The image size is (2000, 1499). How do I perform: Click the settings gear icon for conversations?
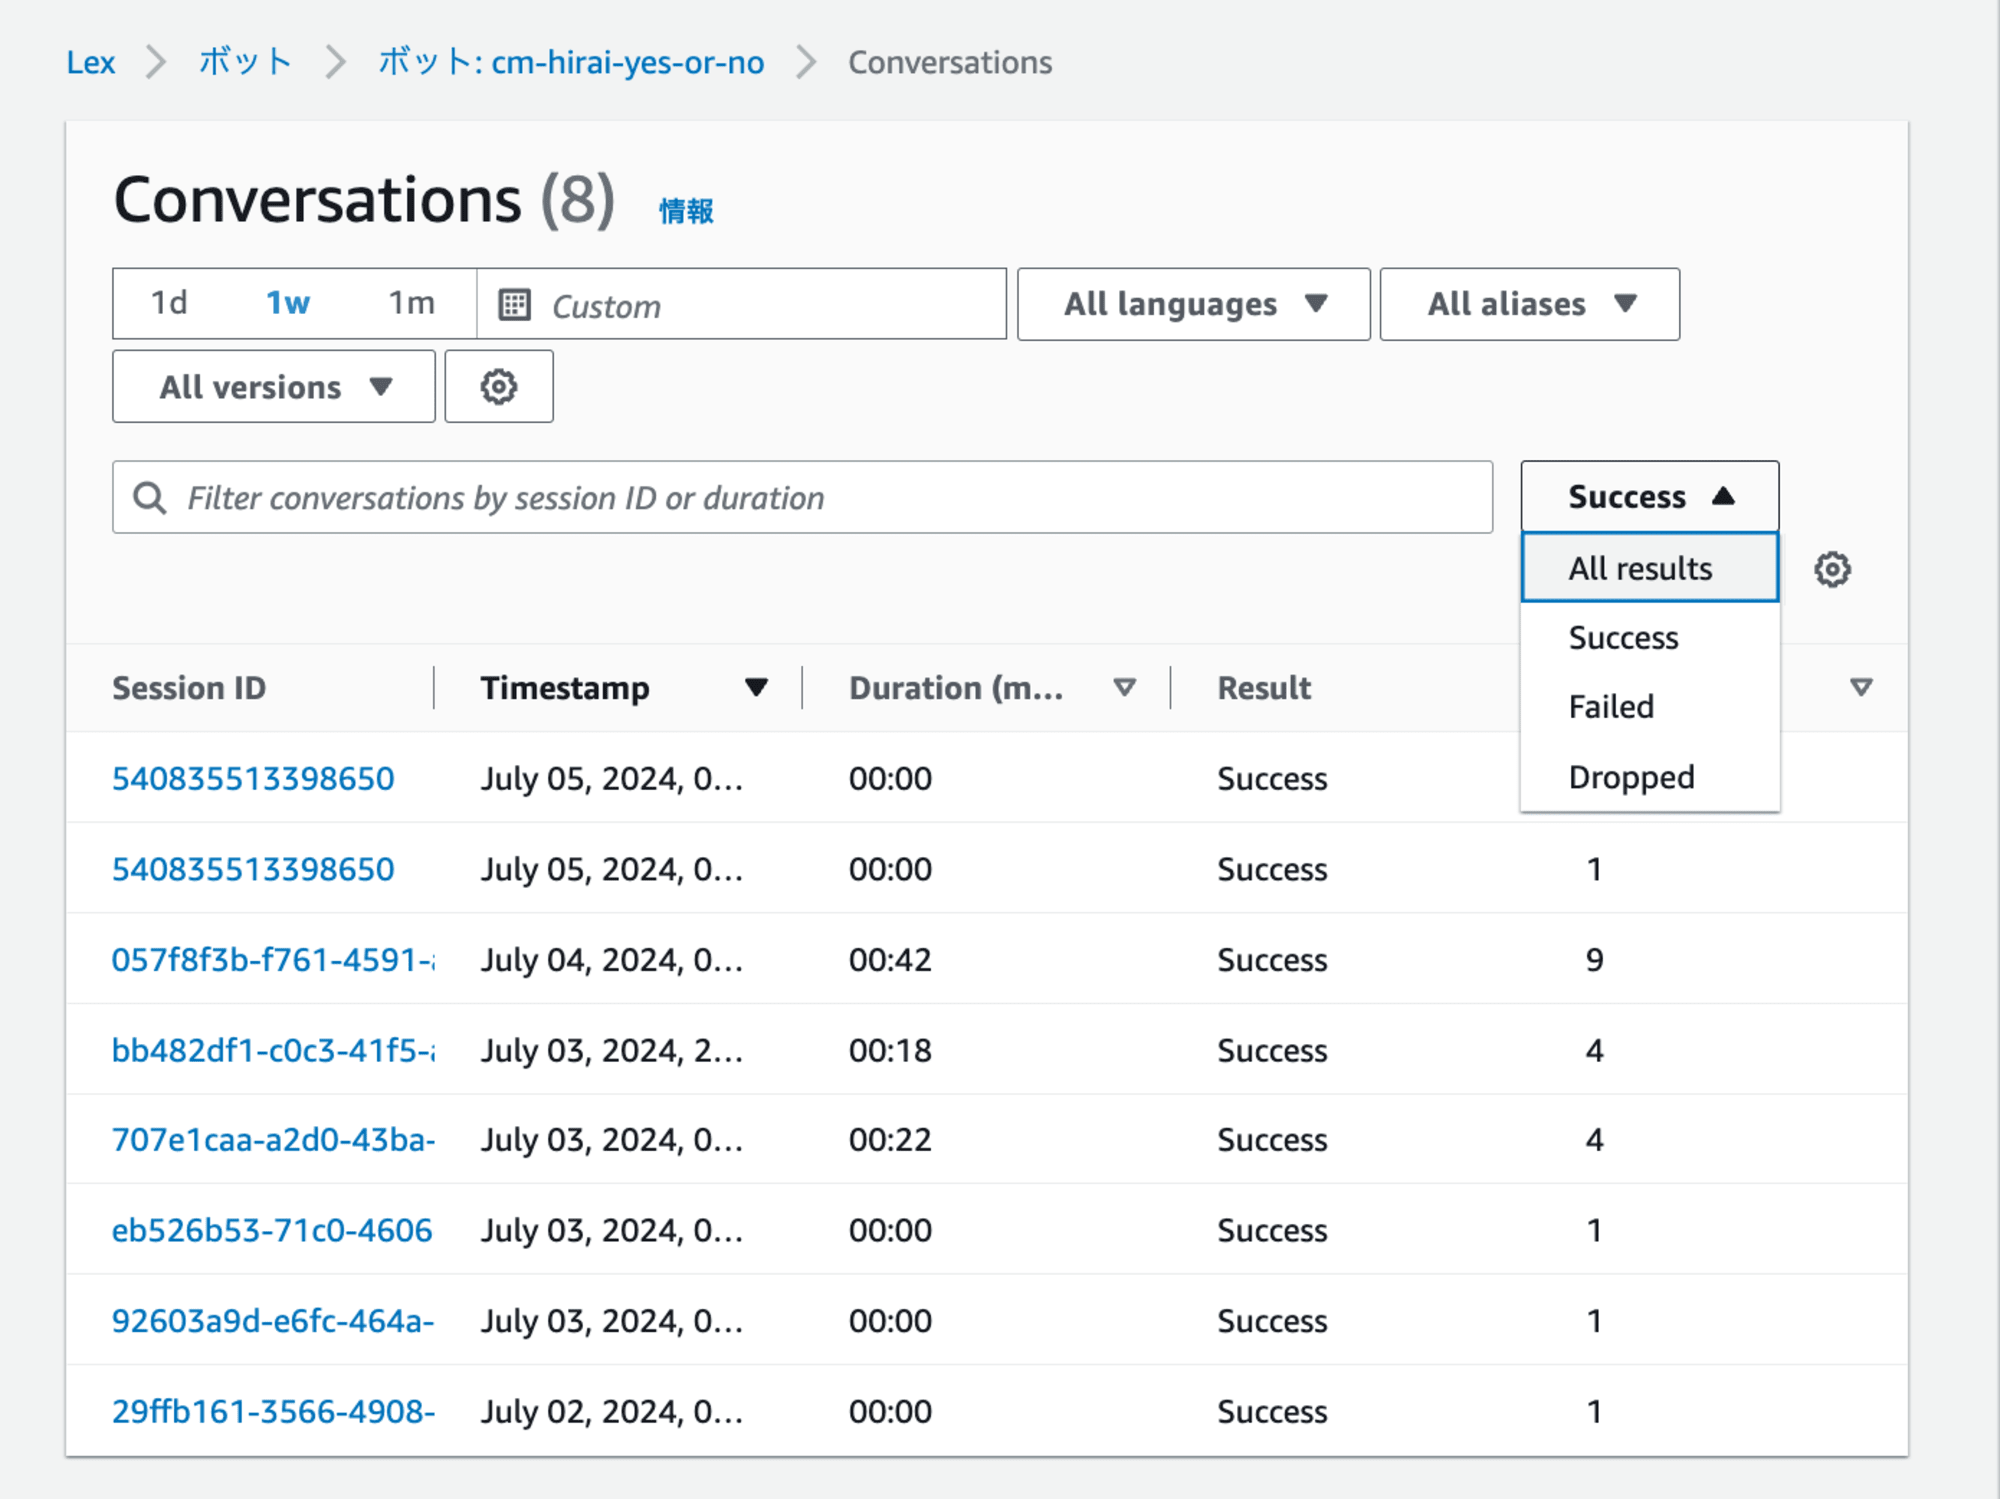1833,572
